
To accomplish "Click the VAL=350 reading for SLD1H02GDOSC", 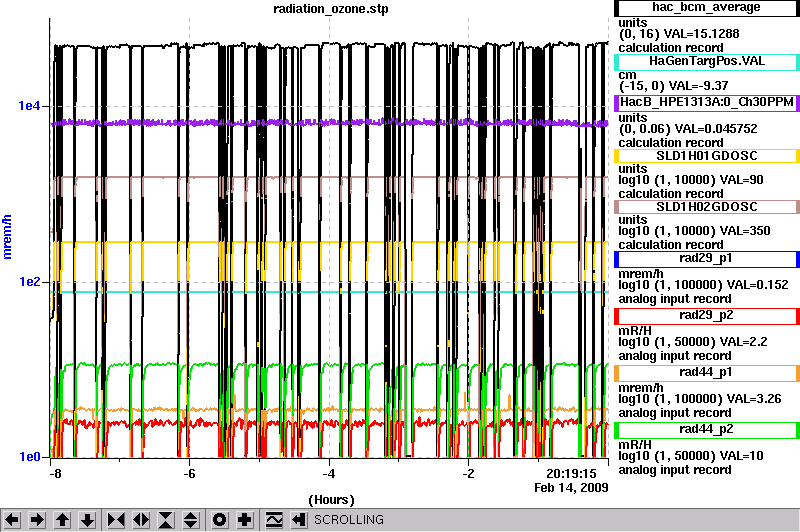I will (x=743, y=231).
